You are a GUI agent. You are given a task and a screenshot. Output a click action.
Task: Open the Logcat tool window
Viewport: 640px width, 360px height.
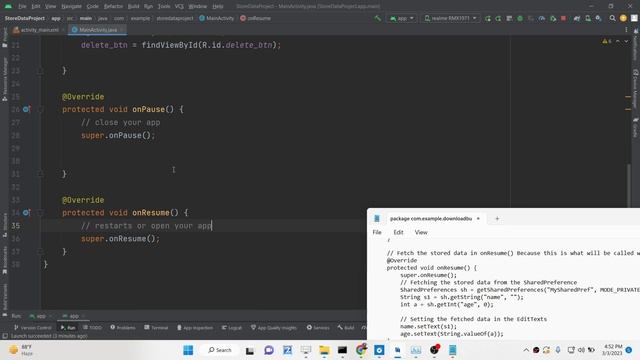pos(232,328)
